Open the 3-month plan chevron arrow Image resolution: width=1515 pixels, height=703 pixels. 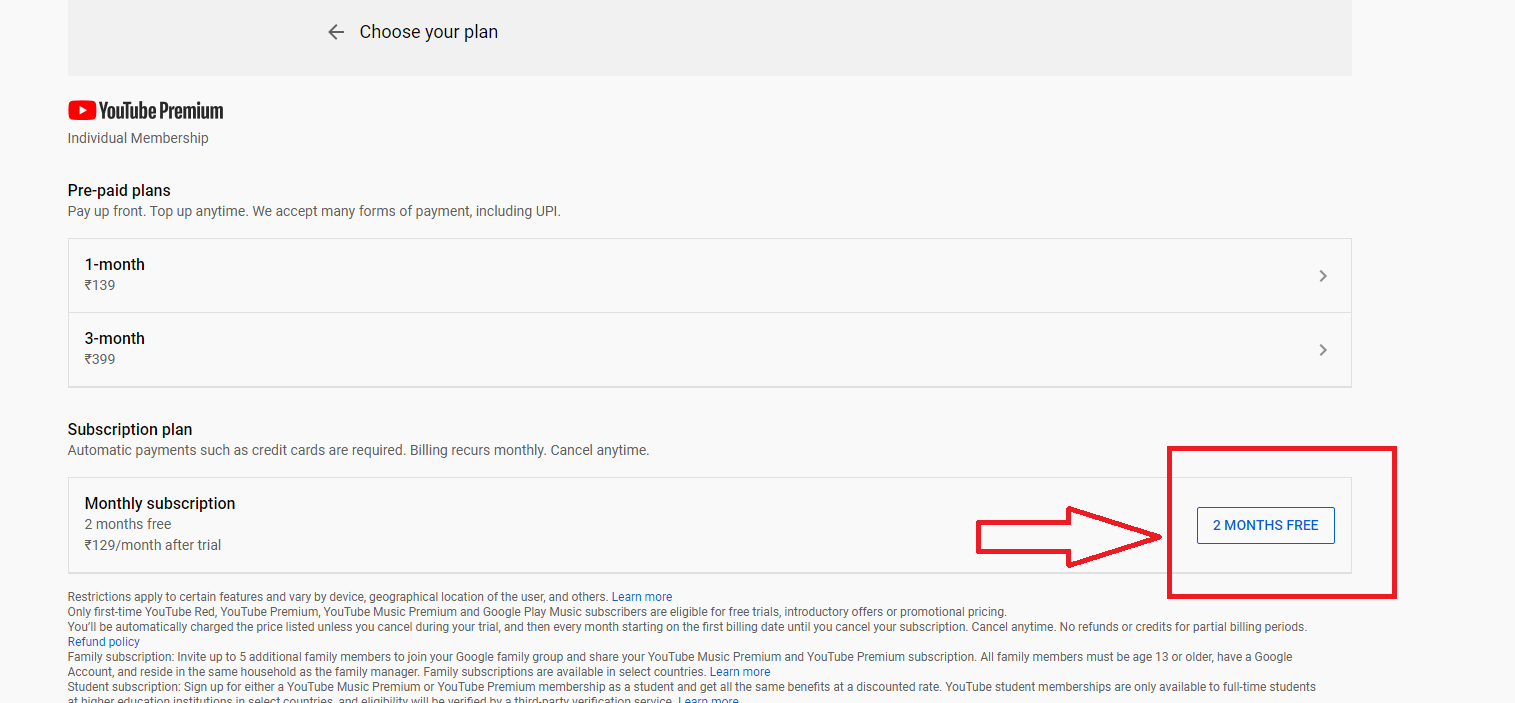click(1323, 350)
